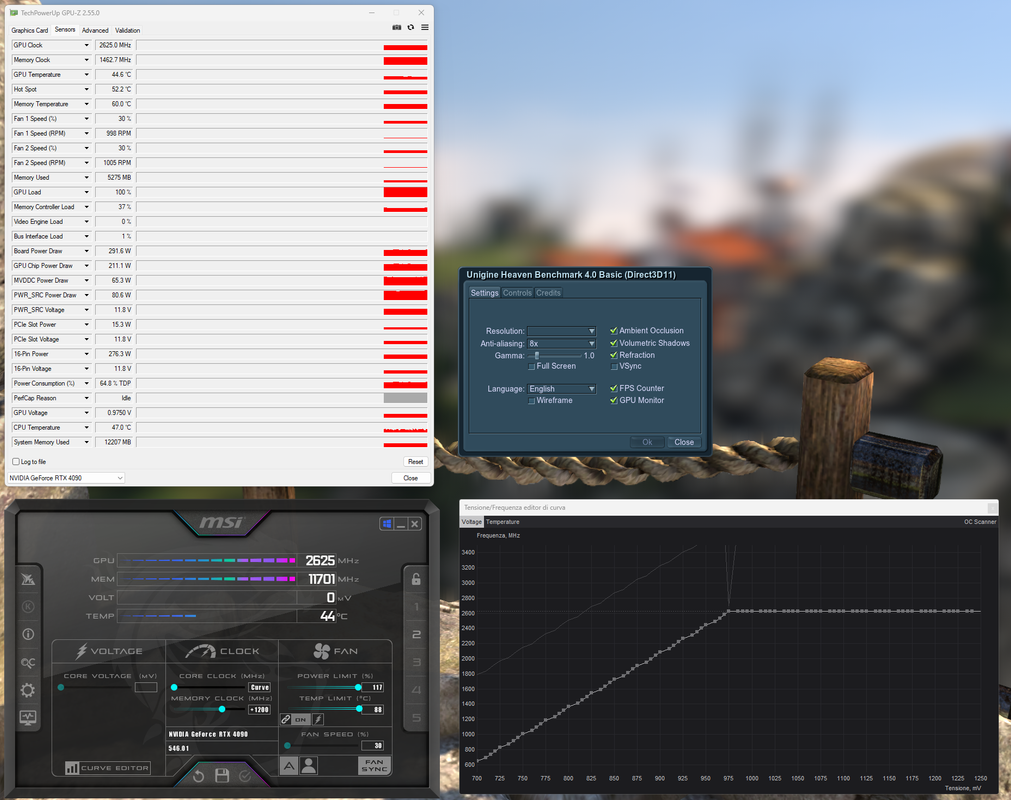Select user-defined fan control icon

click(x=309, y=766)
